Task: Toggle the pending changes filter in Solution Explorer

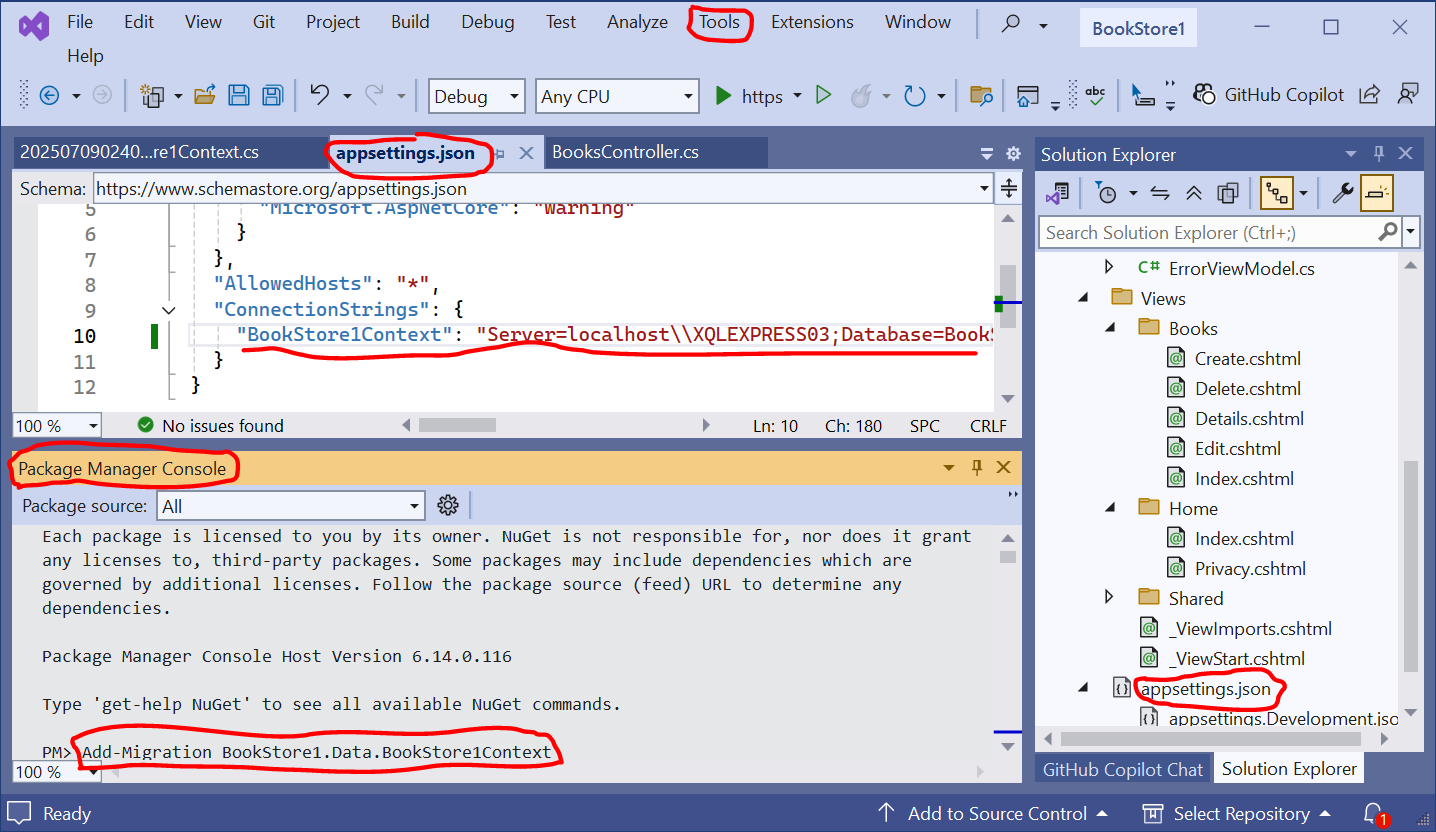Action: [1105, 193]
